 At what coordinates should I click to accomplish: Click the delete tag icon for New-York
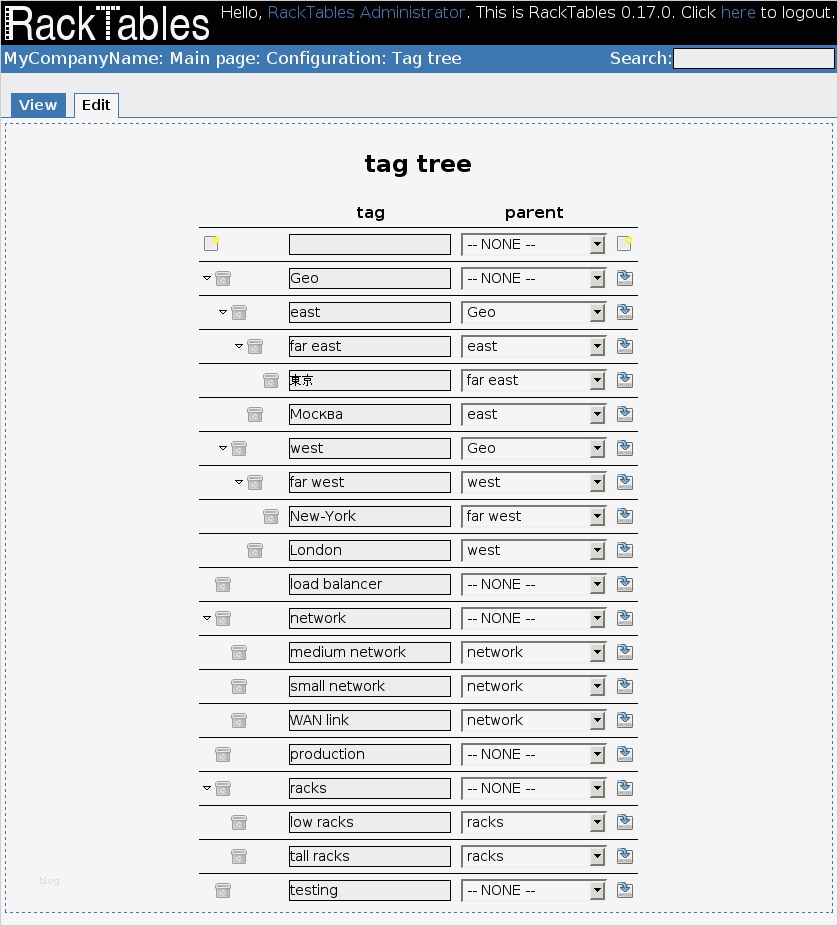click(x=270, y=517)
